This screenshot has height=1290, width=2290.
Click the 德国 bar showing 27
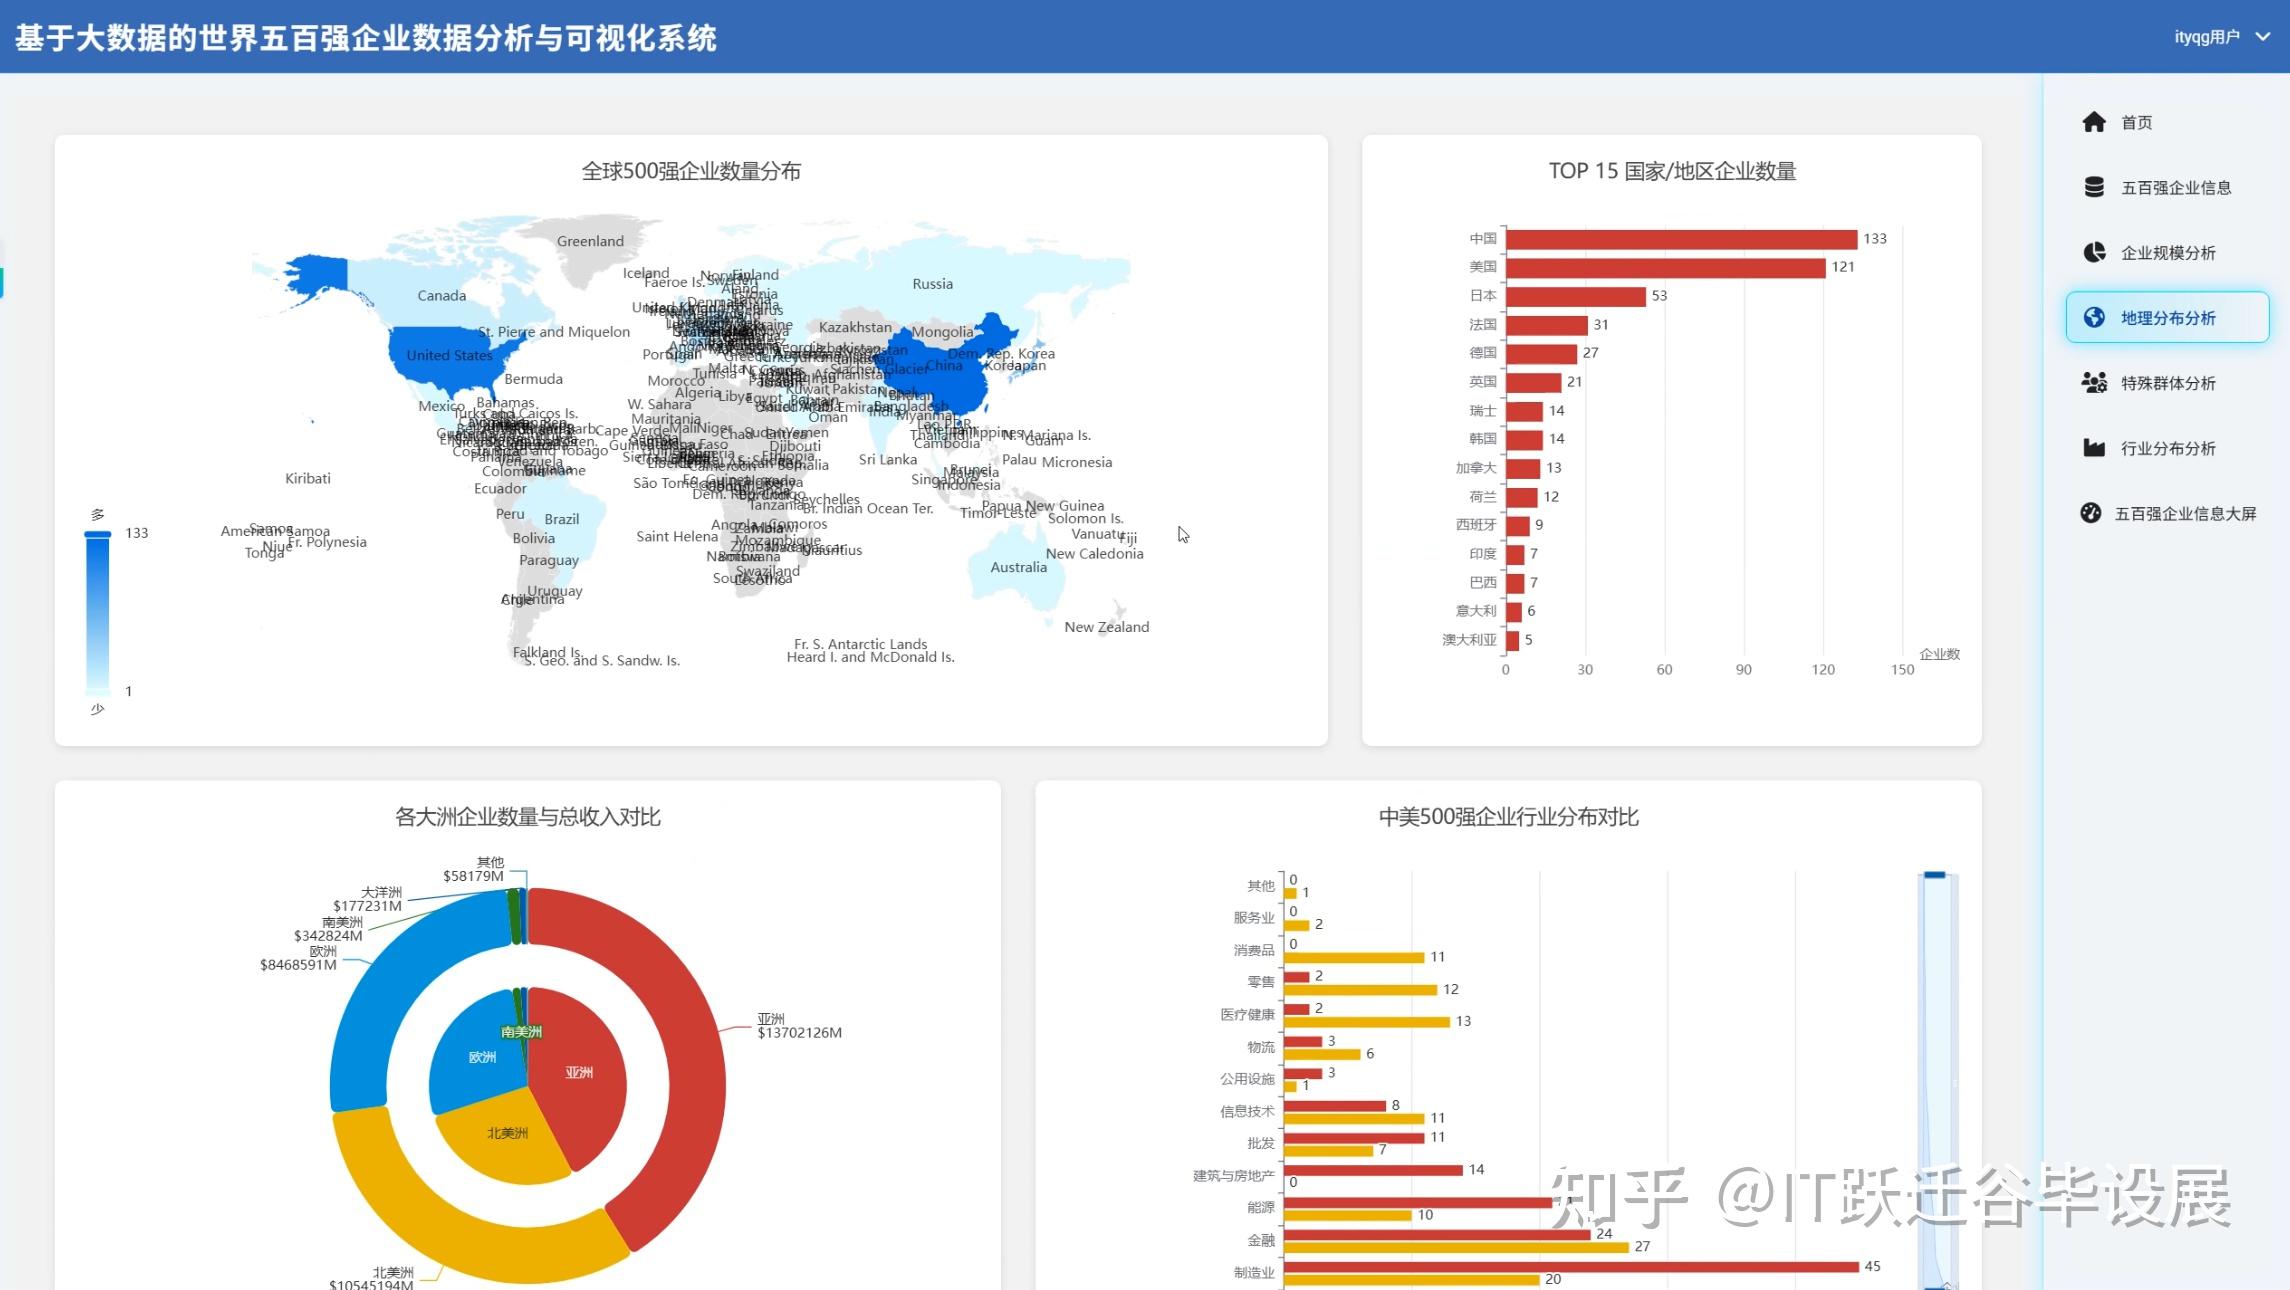1541,354
